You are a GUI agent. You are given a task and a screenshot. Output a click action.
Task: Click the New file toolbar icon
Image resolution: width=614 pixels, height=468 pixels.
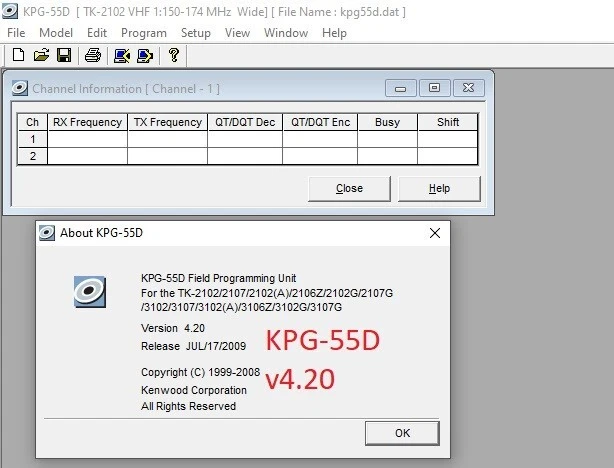(x=18, y=55)
